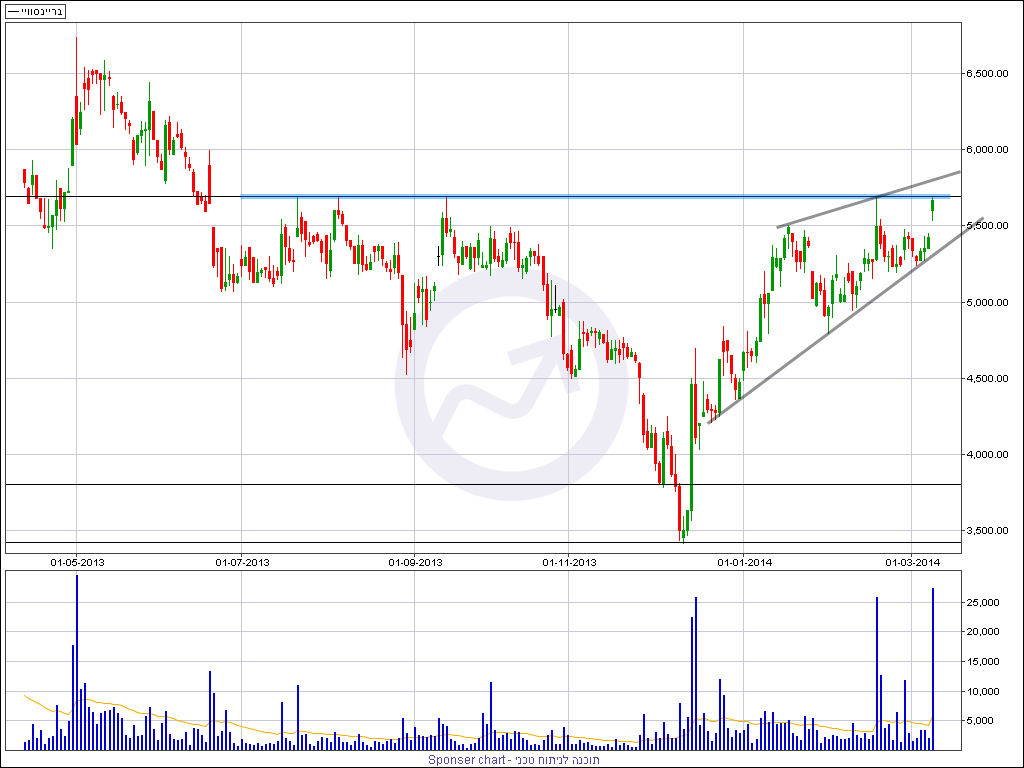Screen dimensions: 1024x768
Task: Click the 01-09-2013 date label
Action: click(x=415, y=562)
